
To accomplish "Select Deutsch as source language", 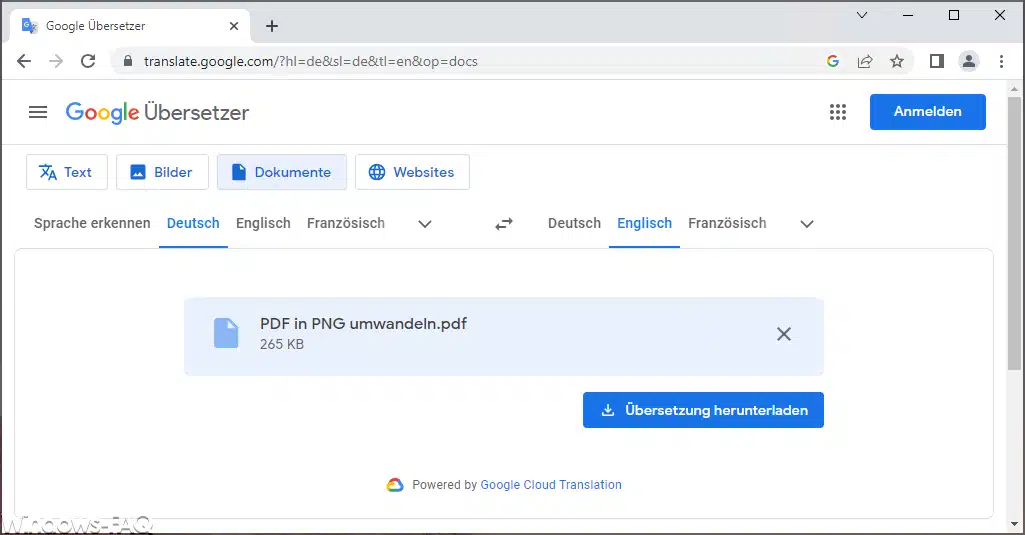I will pos(193,224).
